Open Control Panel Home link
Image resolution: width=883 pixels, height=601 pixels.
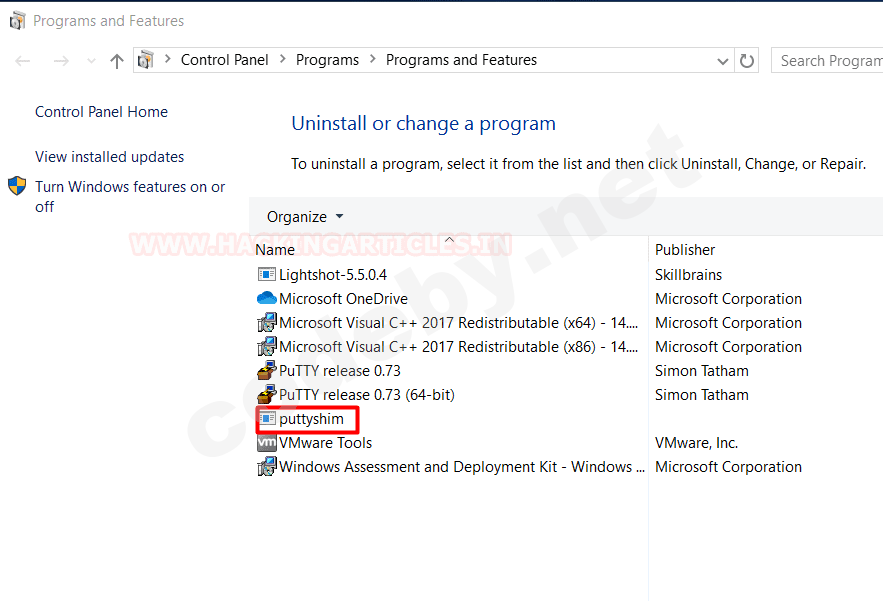coord(101,112)
